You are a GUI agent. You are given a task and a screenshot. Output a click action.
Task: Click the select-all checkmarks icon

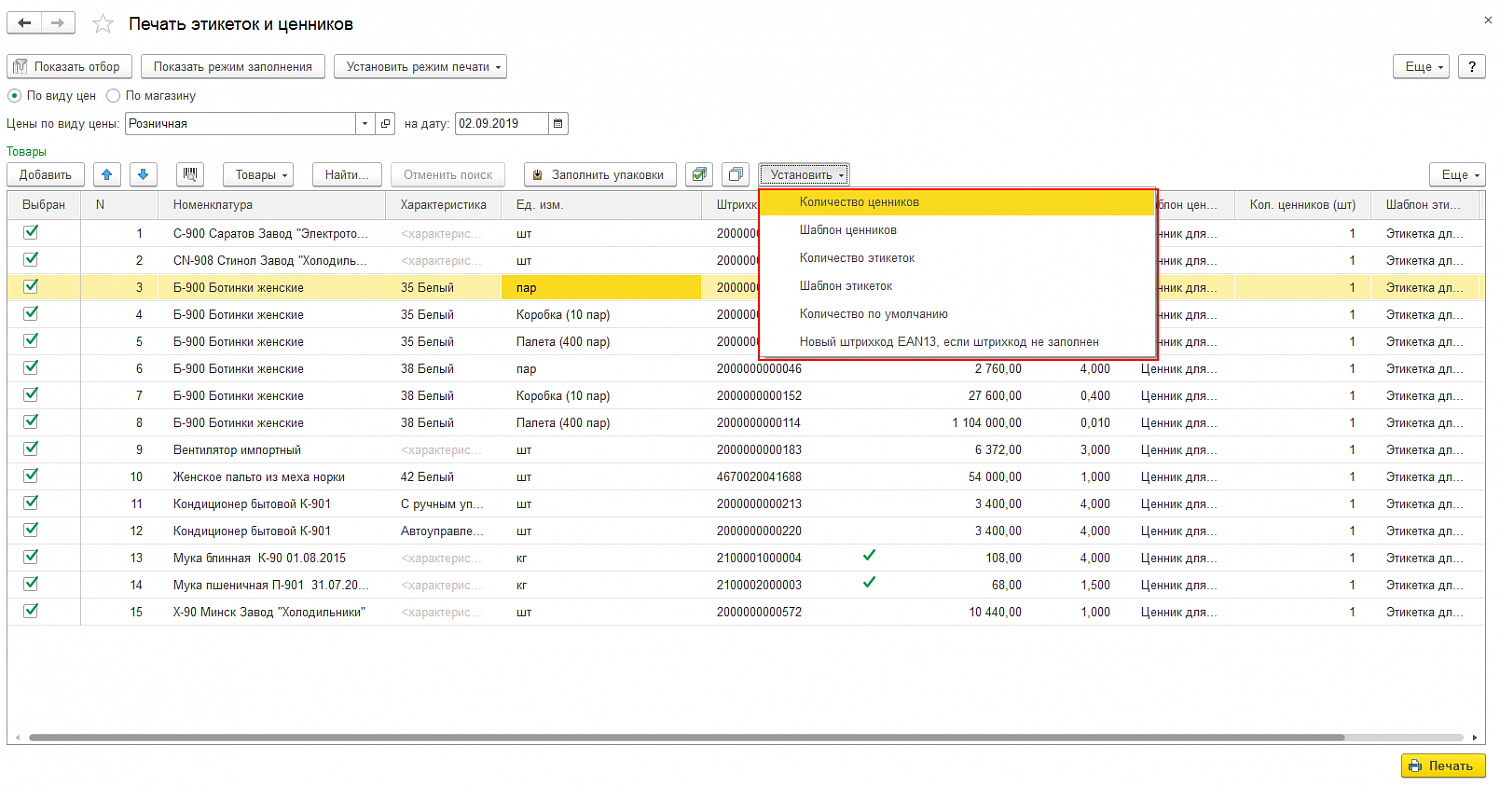click(699, 174)
